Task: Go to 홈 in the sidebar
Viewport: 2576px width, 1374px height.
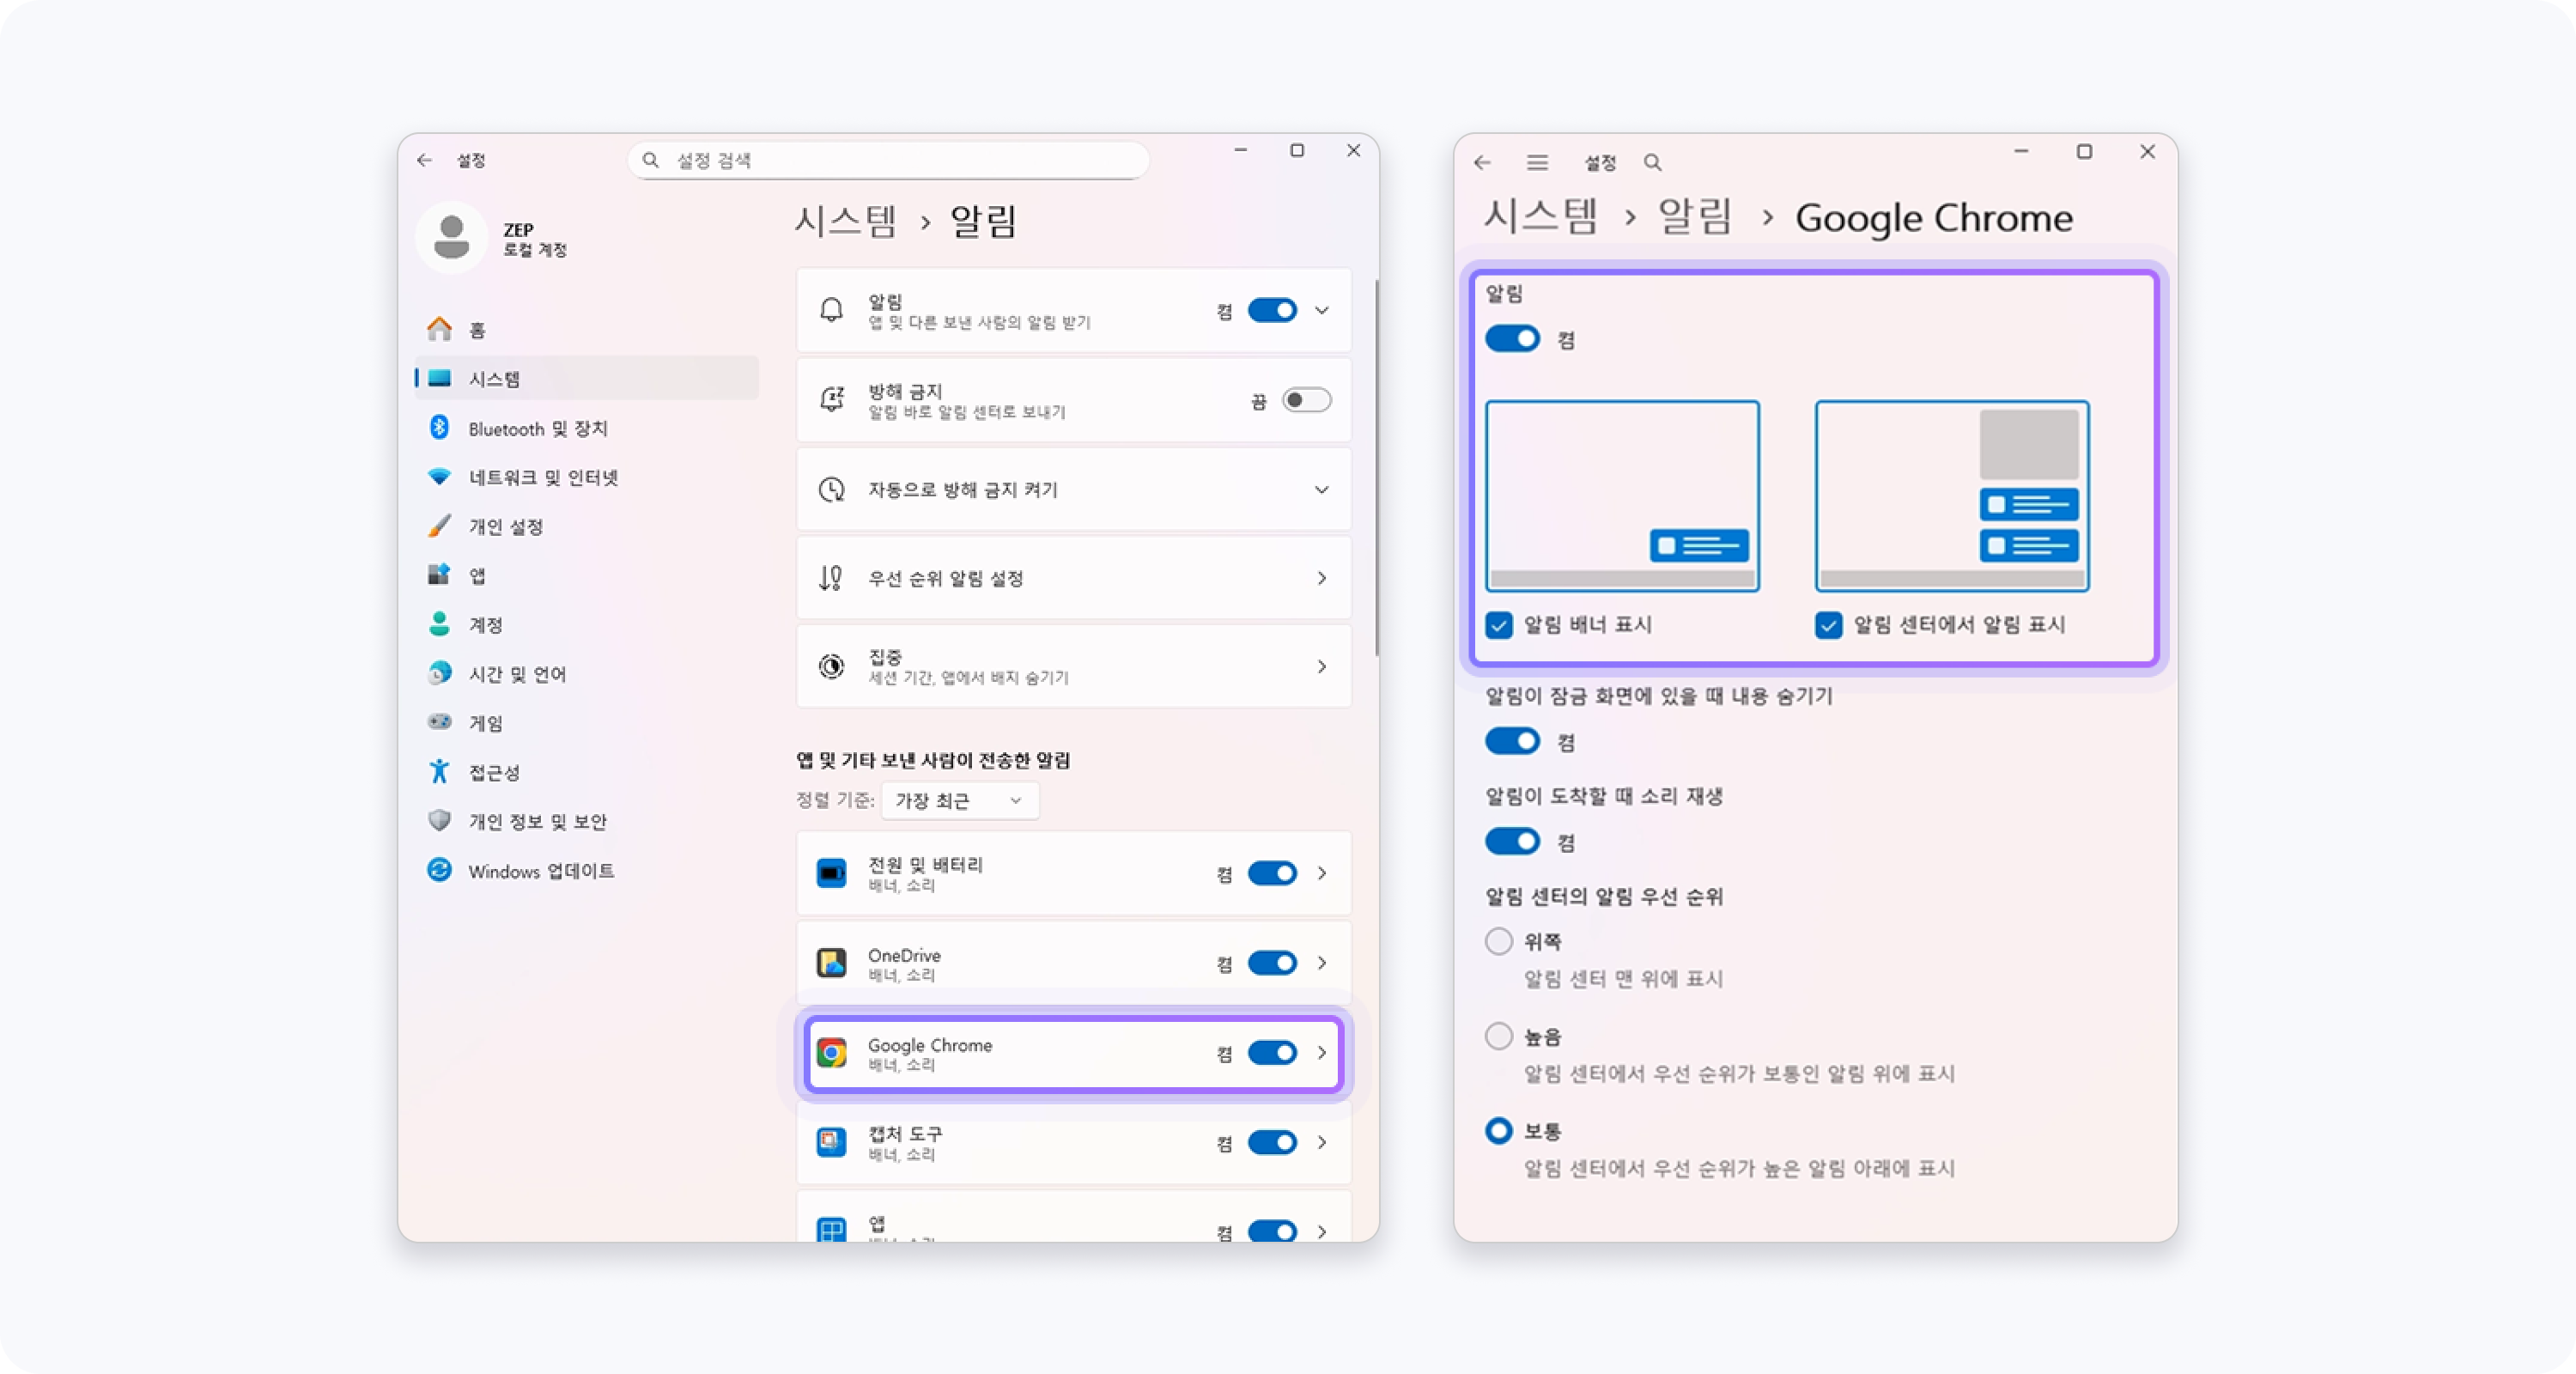Action: [587, 329]
